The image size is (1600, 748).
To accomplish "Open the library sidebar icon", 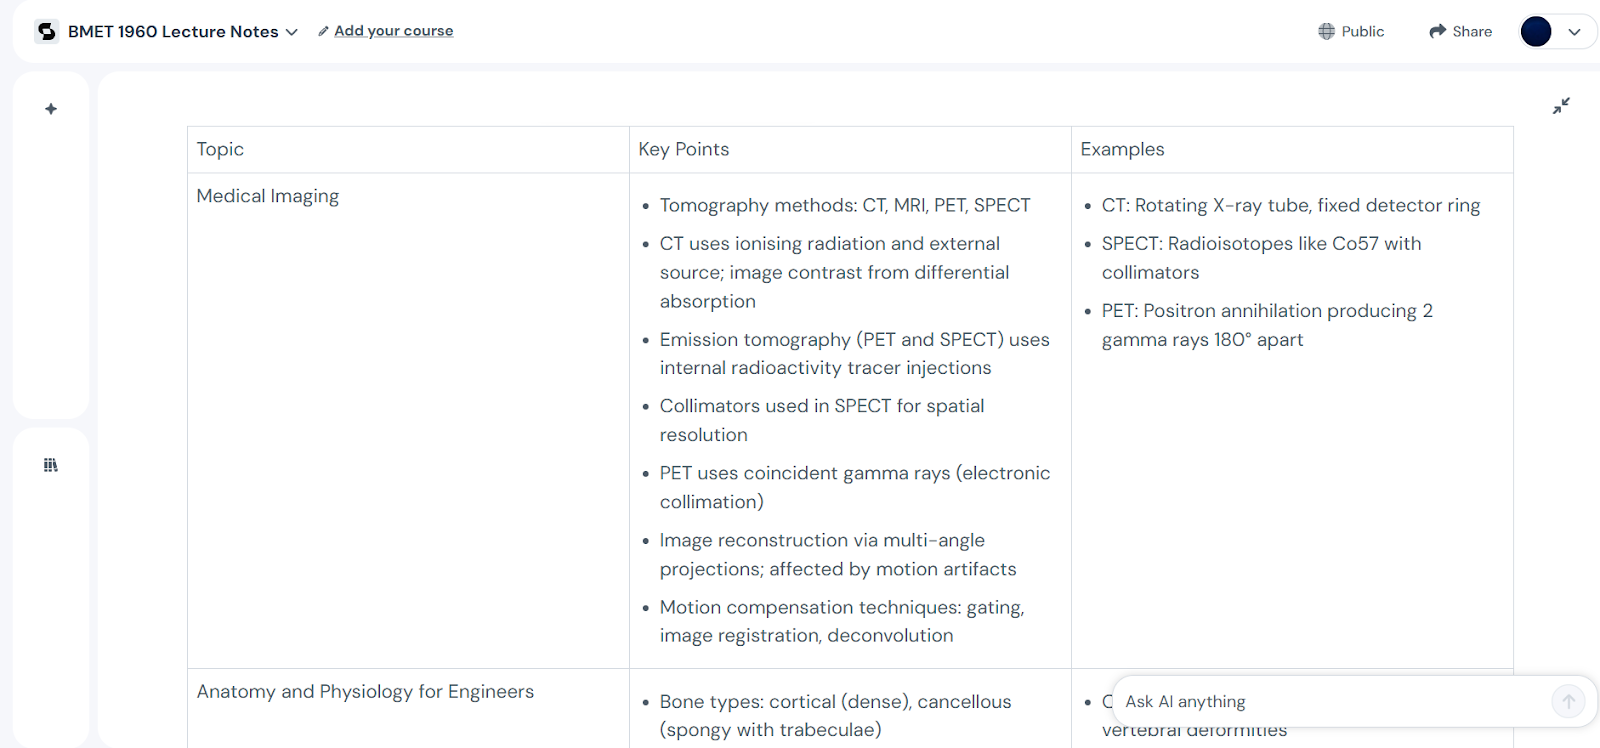I will tap(51, 465).
